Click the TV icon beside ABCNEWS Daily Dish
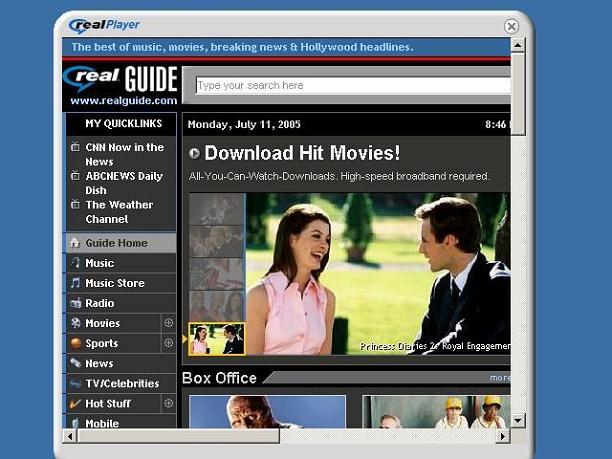This screenshot has height=459, width=612. [x=75, y=176]
